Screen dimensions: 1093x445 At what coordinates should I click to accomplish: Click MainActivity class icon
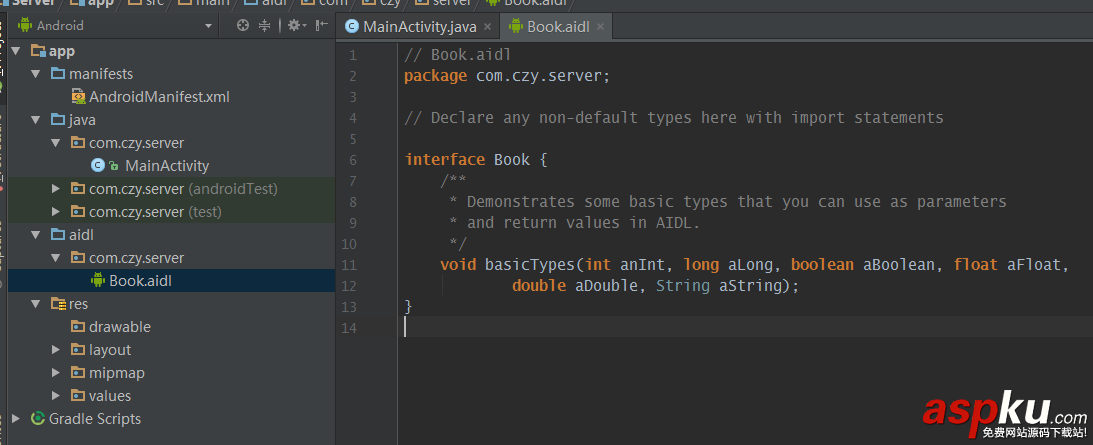[x=98, y=166]
